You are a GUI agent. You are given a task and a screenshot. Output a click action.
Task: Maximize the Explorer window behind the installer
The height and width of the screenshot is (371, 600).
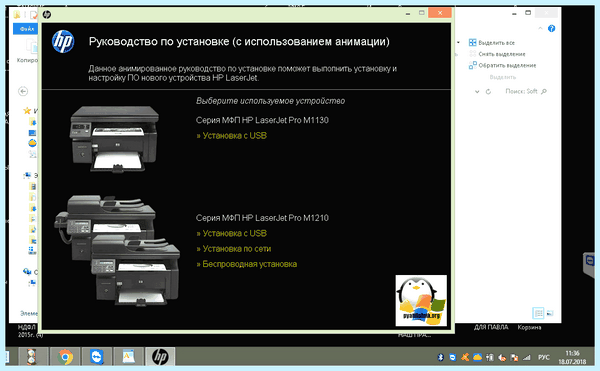[x=528, y=13]
